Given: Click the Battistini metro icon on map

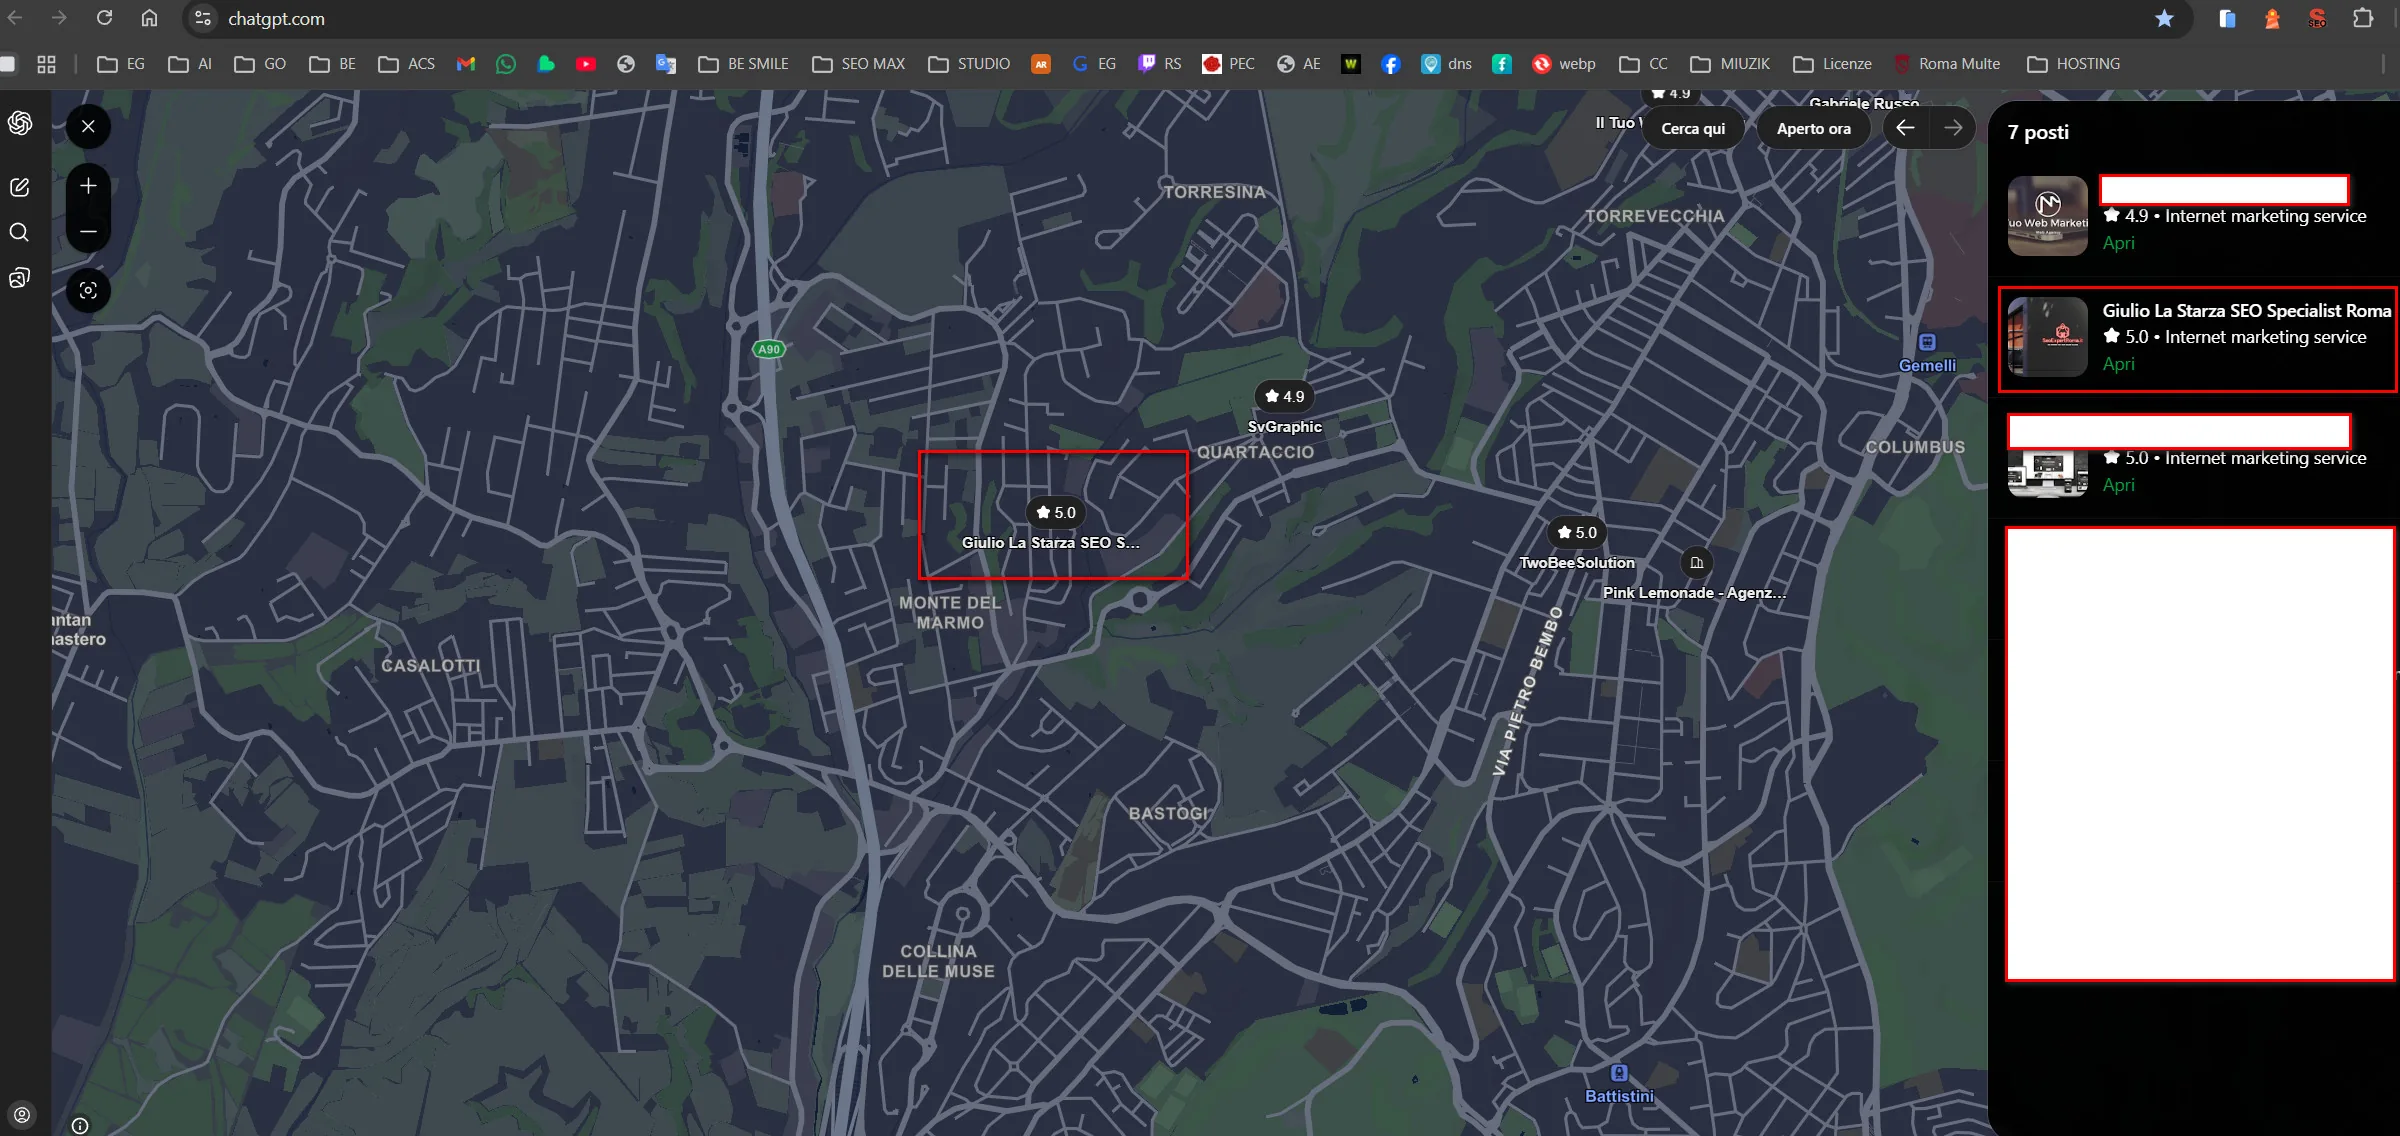Looking at the screenshot, I should [x=1619, y=1073].
